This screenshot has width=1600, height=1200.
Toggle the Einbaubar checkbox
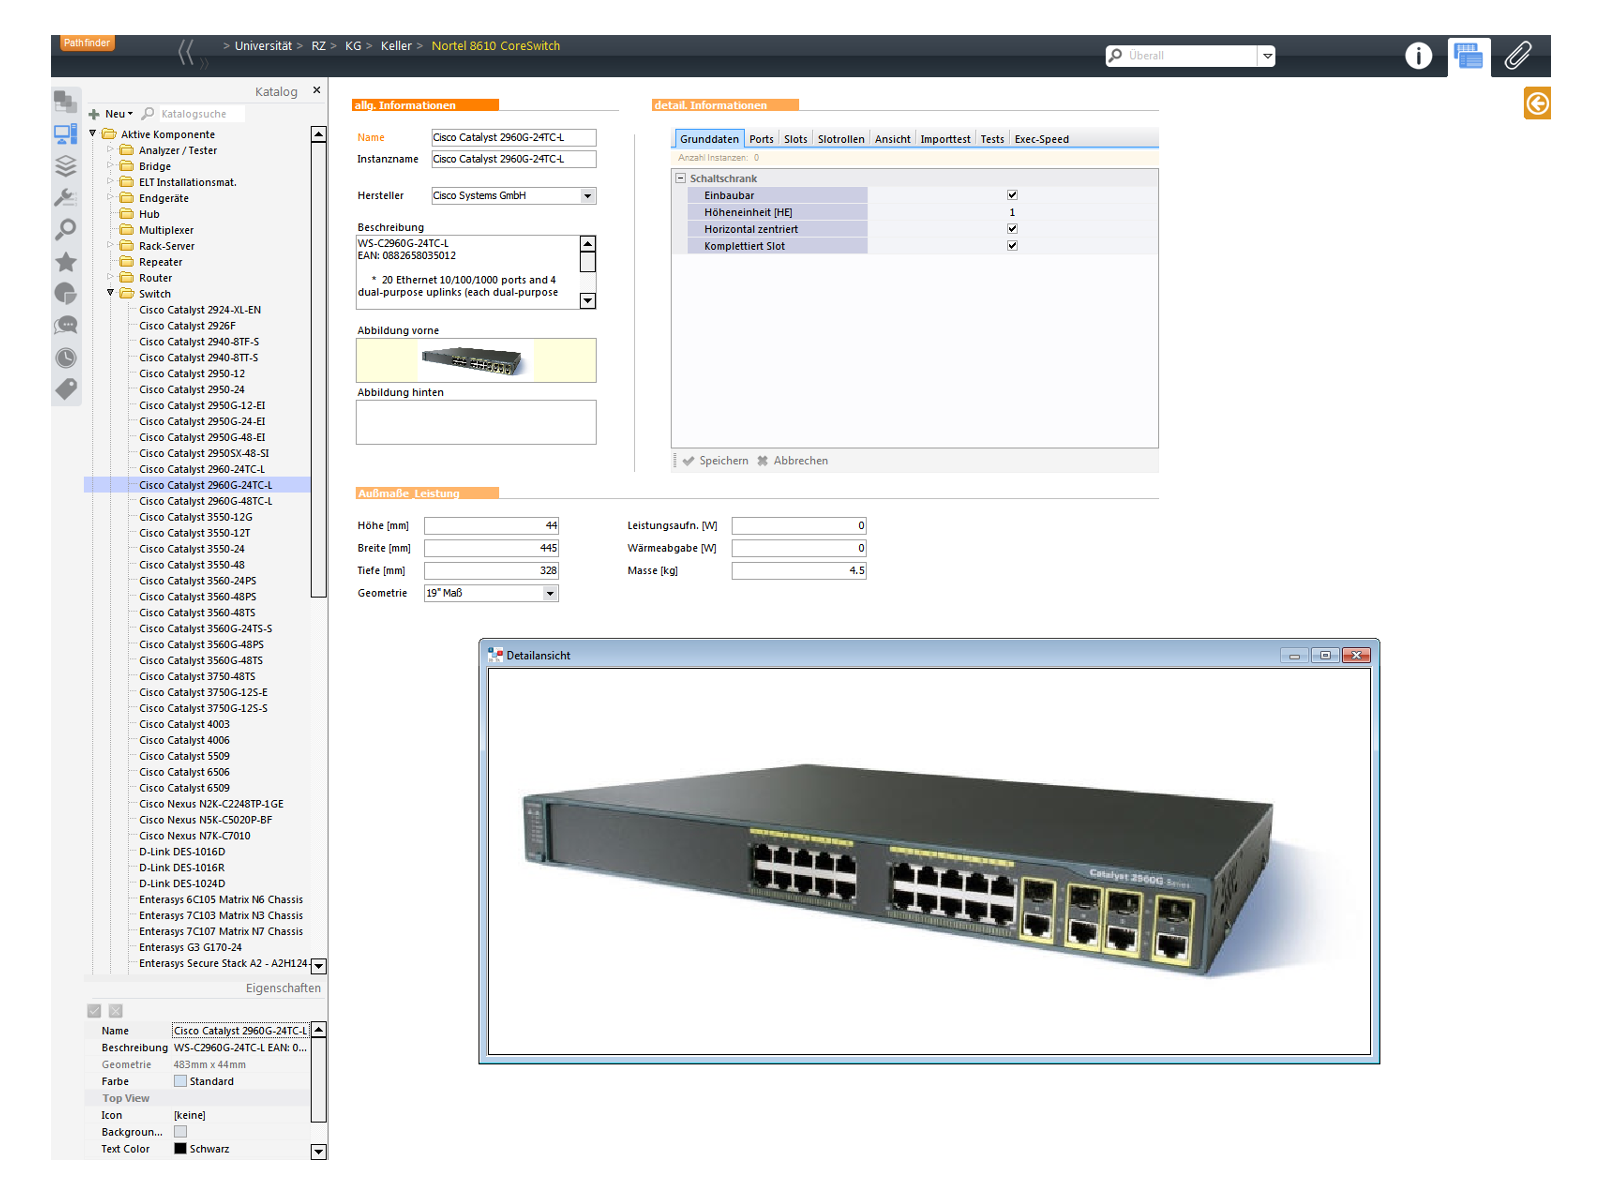1012,195
